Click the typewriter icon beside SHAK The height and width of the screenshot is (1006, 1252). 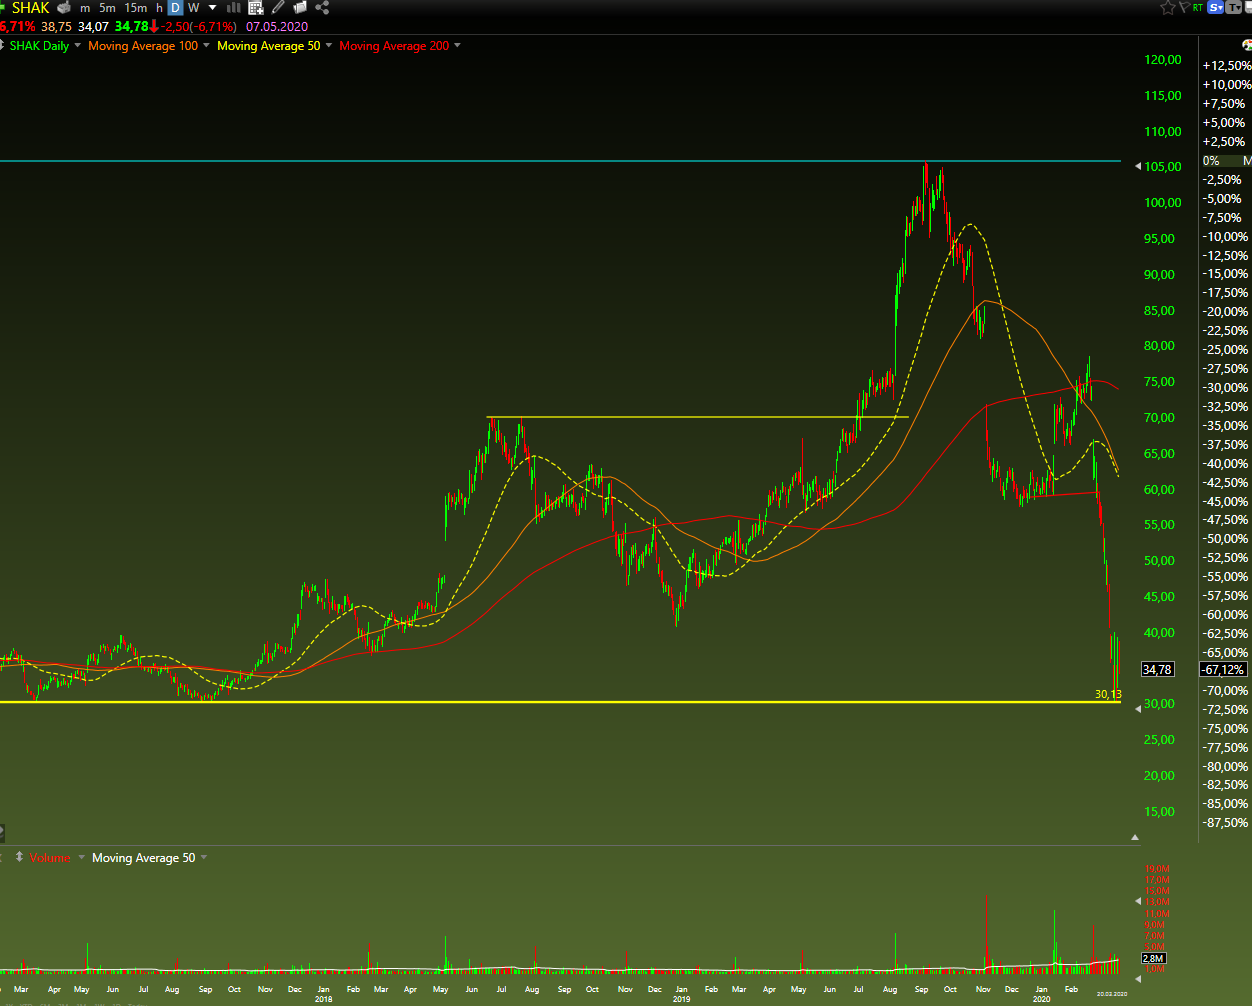64,8
